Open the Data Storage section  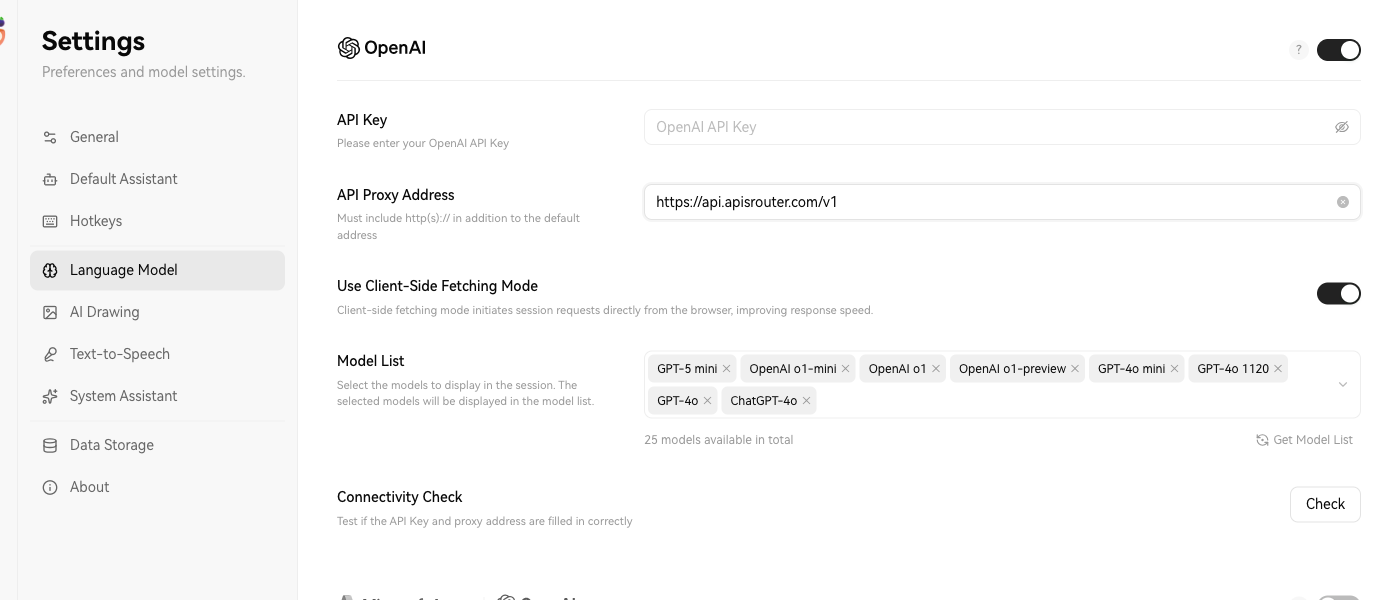coord(158,445)
